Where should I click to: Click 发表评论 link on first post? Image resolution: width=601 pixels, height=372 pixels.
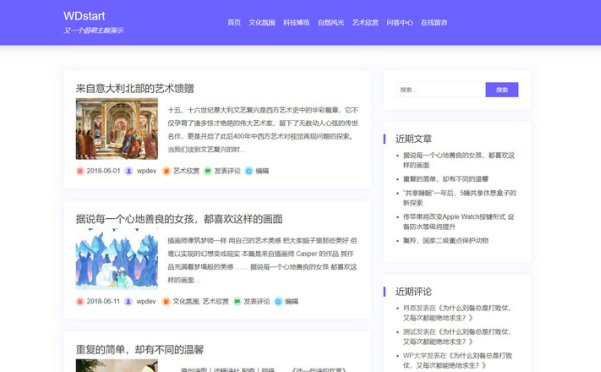(x=227, y=171)
